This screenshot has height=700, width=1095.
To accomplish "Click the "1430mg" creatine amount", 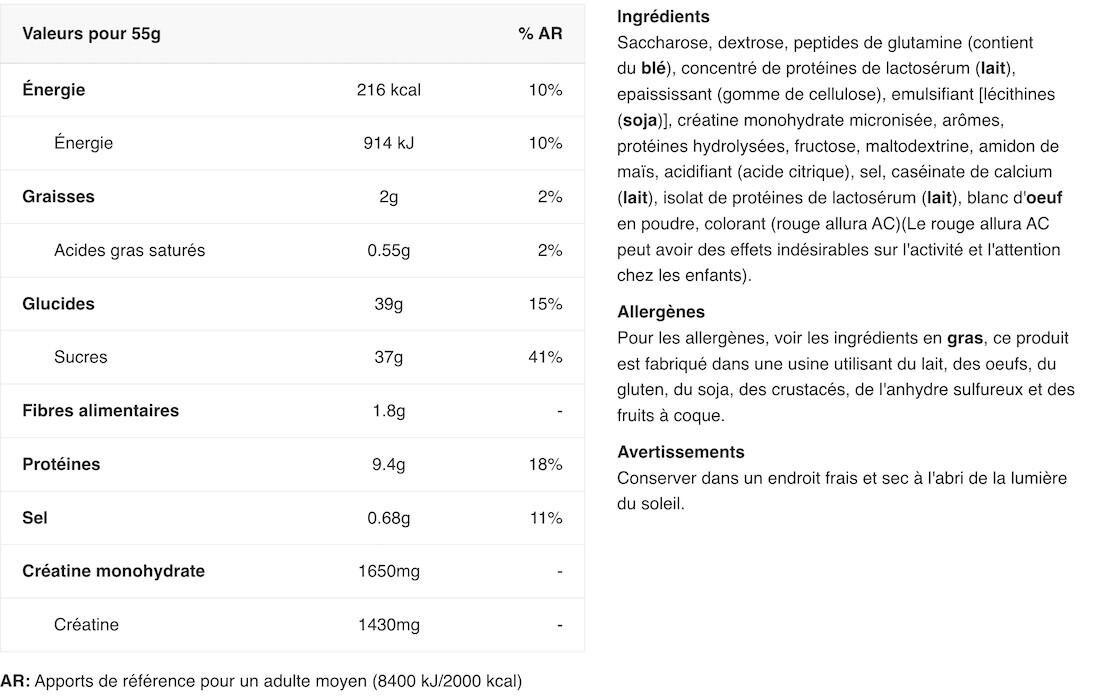I will tap(388, 625).
